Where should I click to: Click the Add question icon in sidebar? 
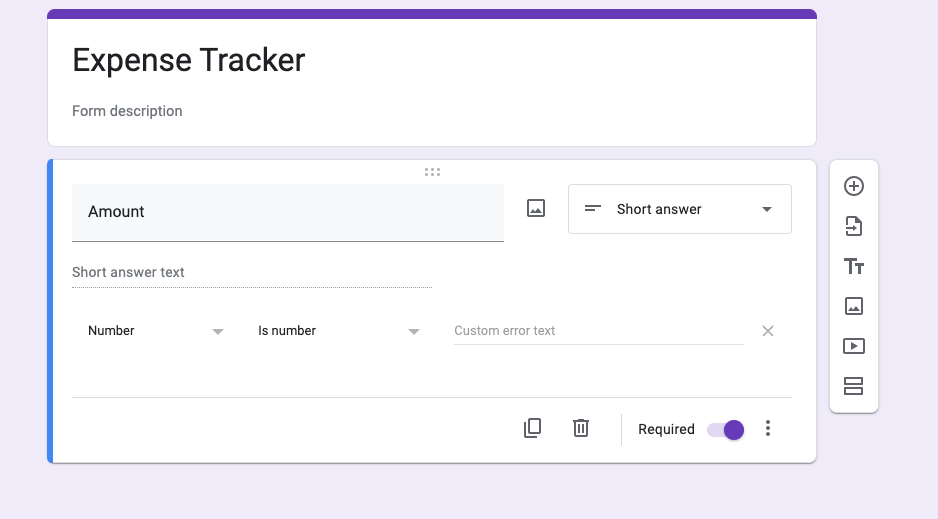click(x=853, y=186)
